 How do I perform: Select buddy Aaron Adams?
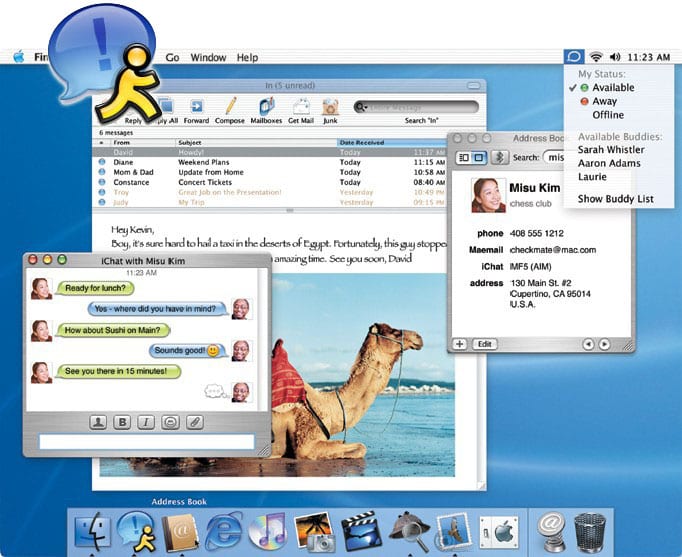click(609, 163)
